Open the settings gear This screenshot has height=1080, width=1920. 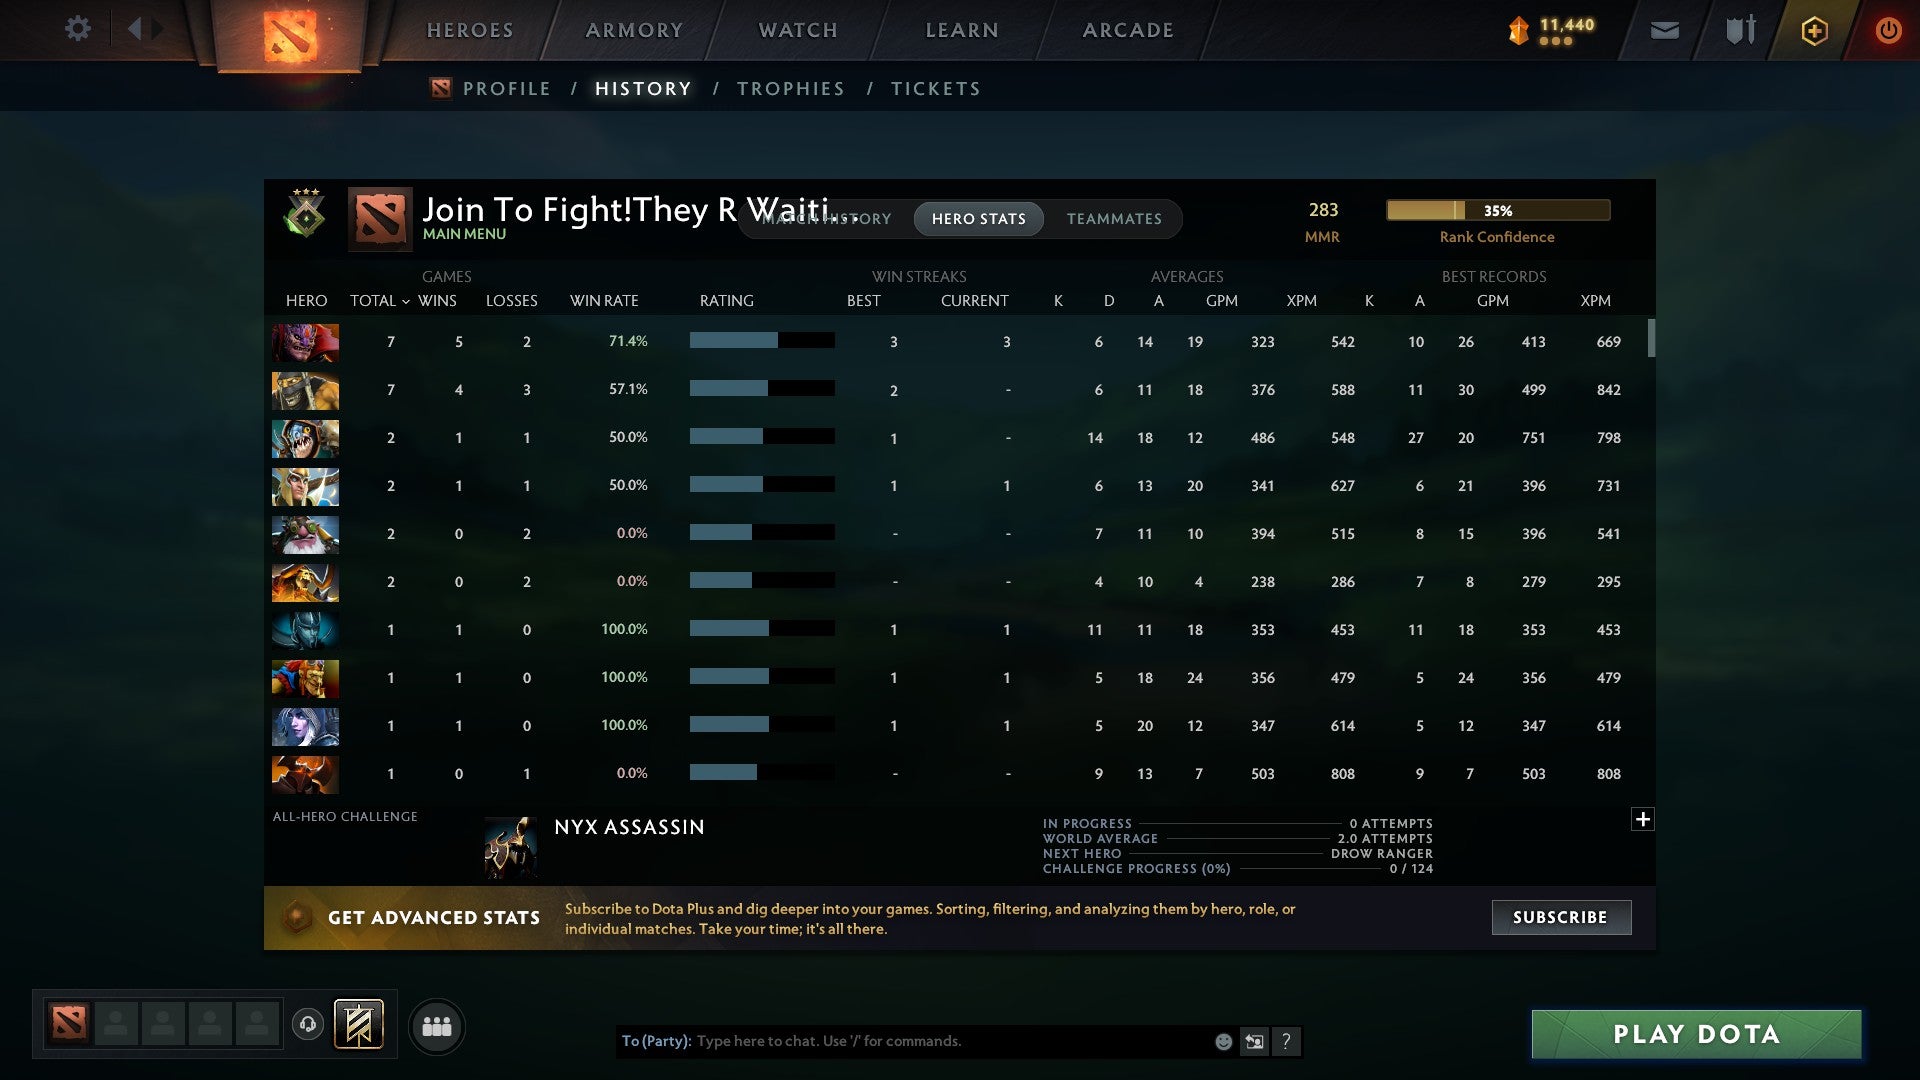tap(78, 29)
